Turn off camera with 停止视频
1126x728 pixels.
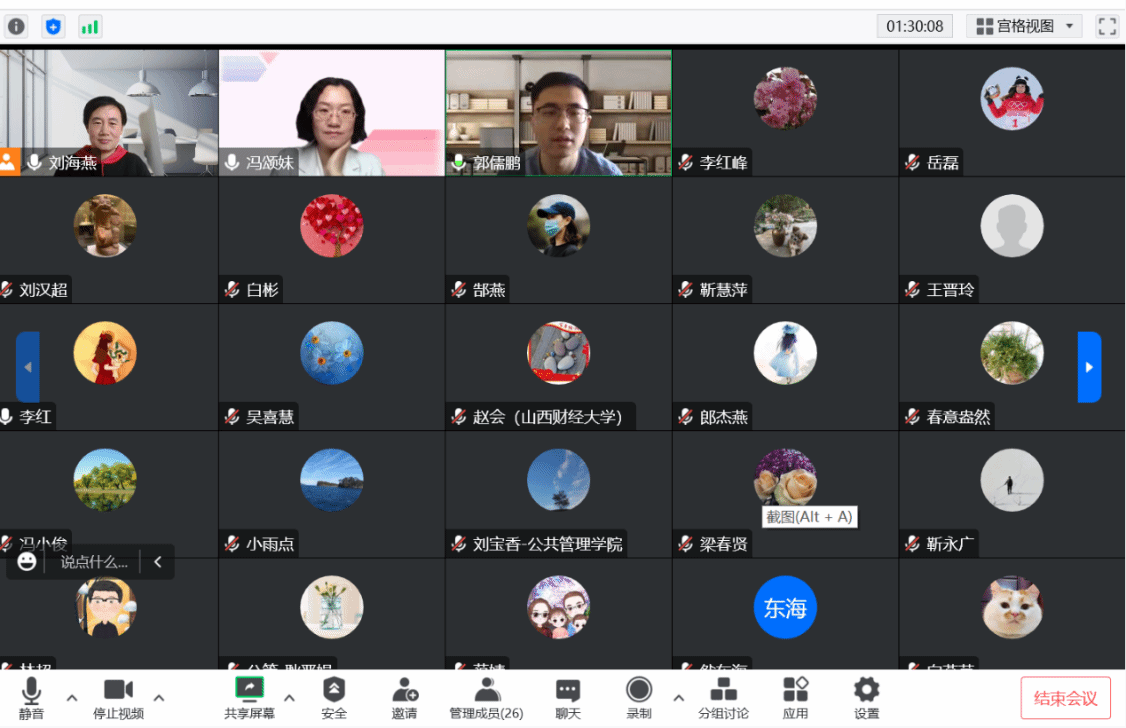(x=118, y=697)
